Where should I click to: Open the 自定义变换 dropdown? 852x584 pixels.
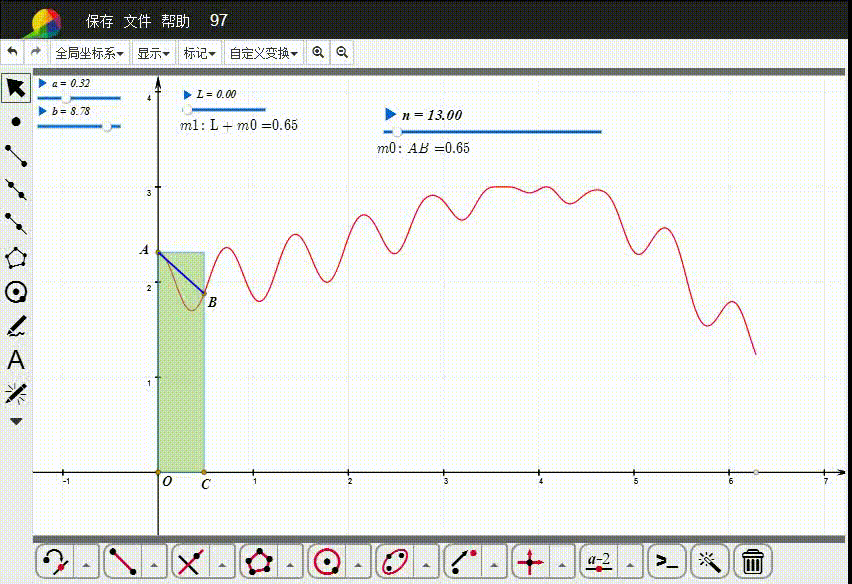(x=264, y=53)
